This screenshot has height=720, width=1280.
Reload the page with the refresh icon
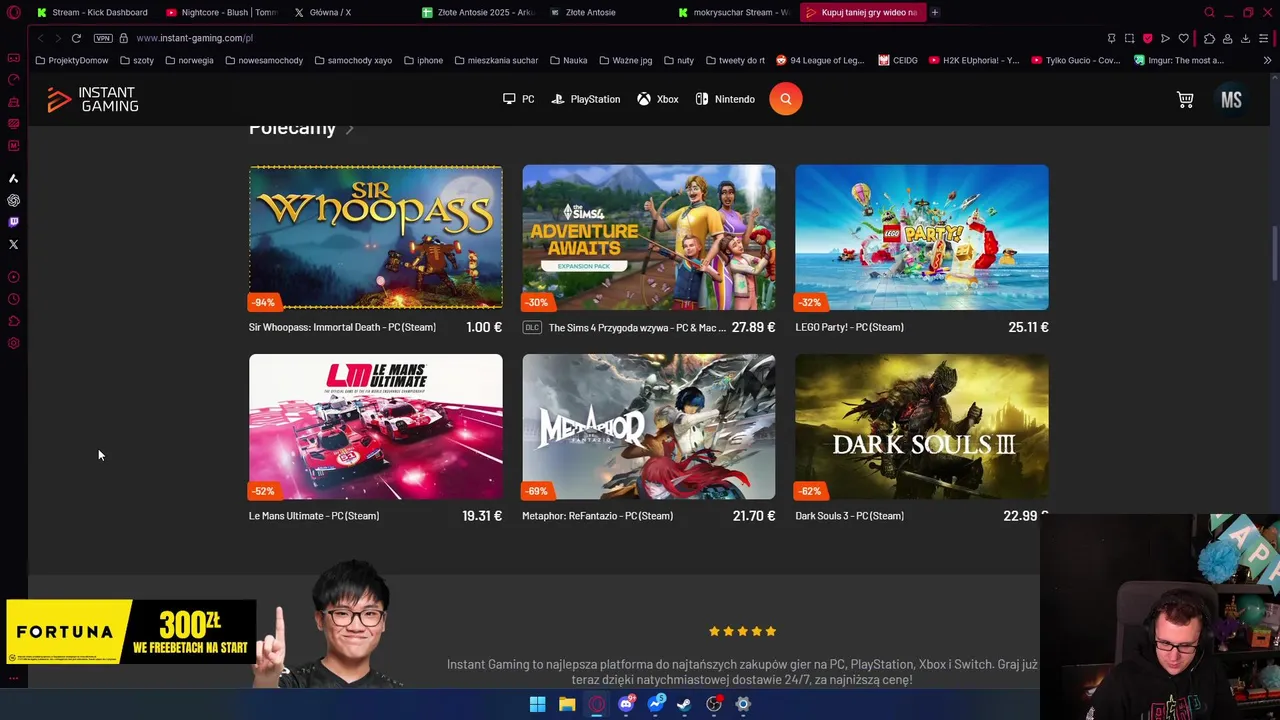click(x=76, y=38)
